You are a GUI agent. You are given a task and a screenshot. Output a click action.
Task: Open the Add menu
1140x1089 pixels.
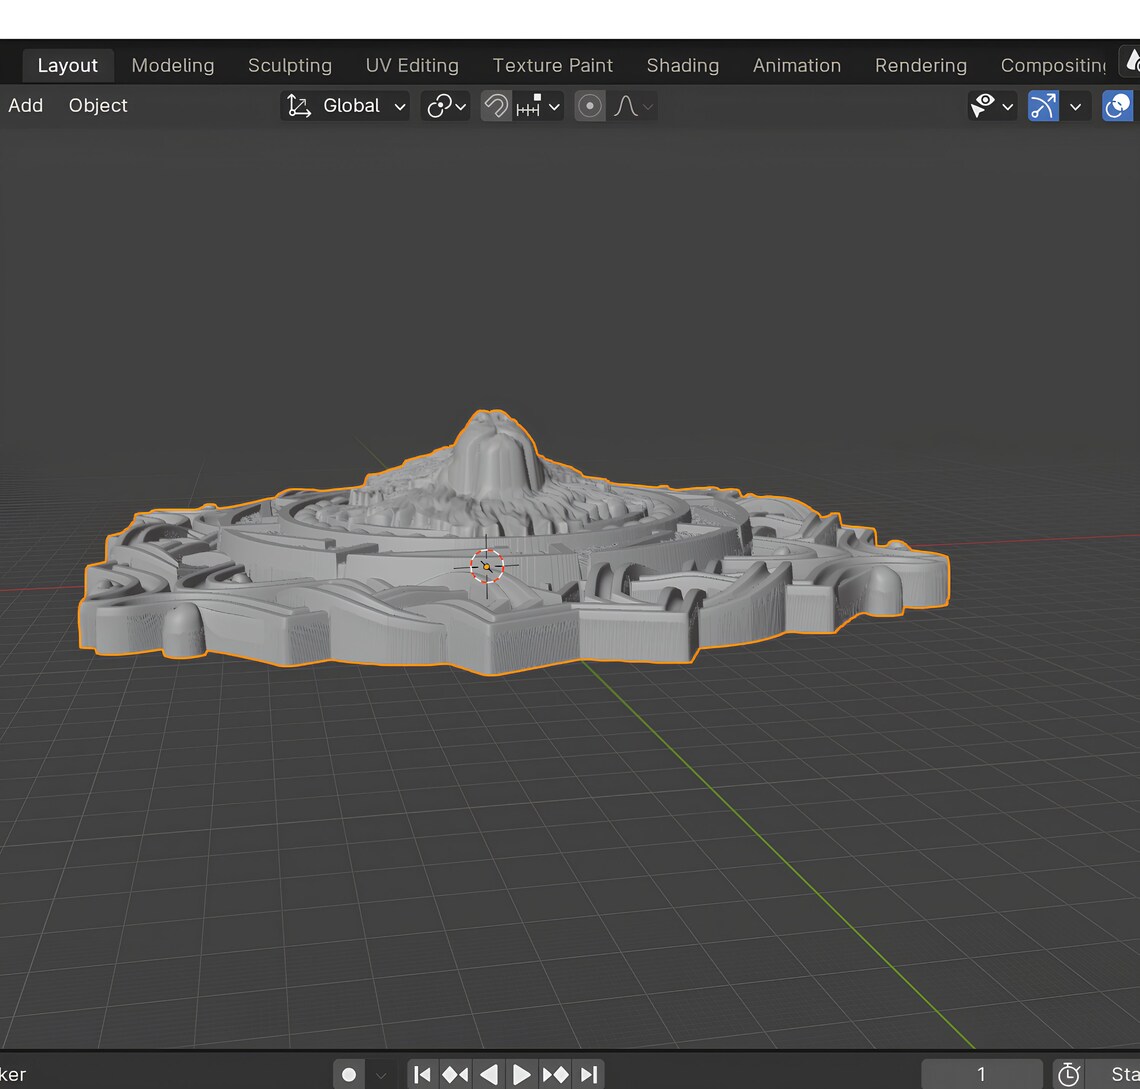(25, 105)
